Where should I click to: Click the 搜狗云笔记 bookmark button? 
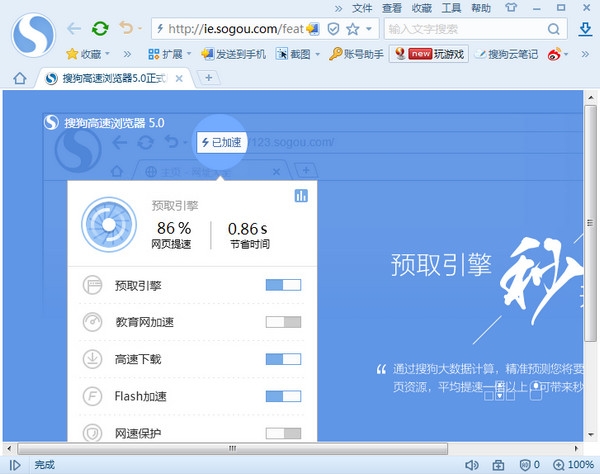coord(506,53)
